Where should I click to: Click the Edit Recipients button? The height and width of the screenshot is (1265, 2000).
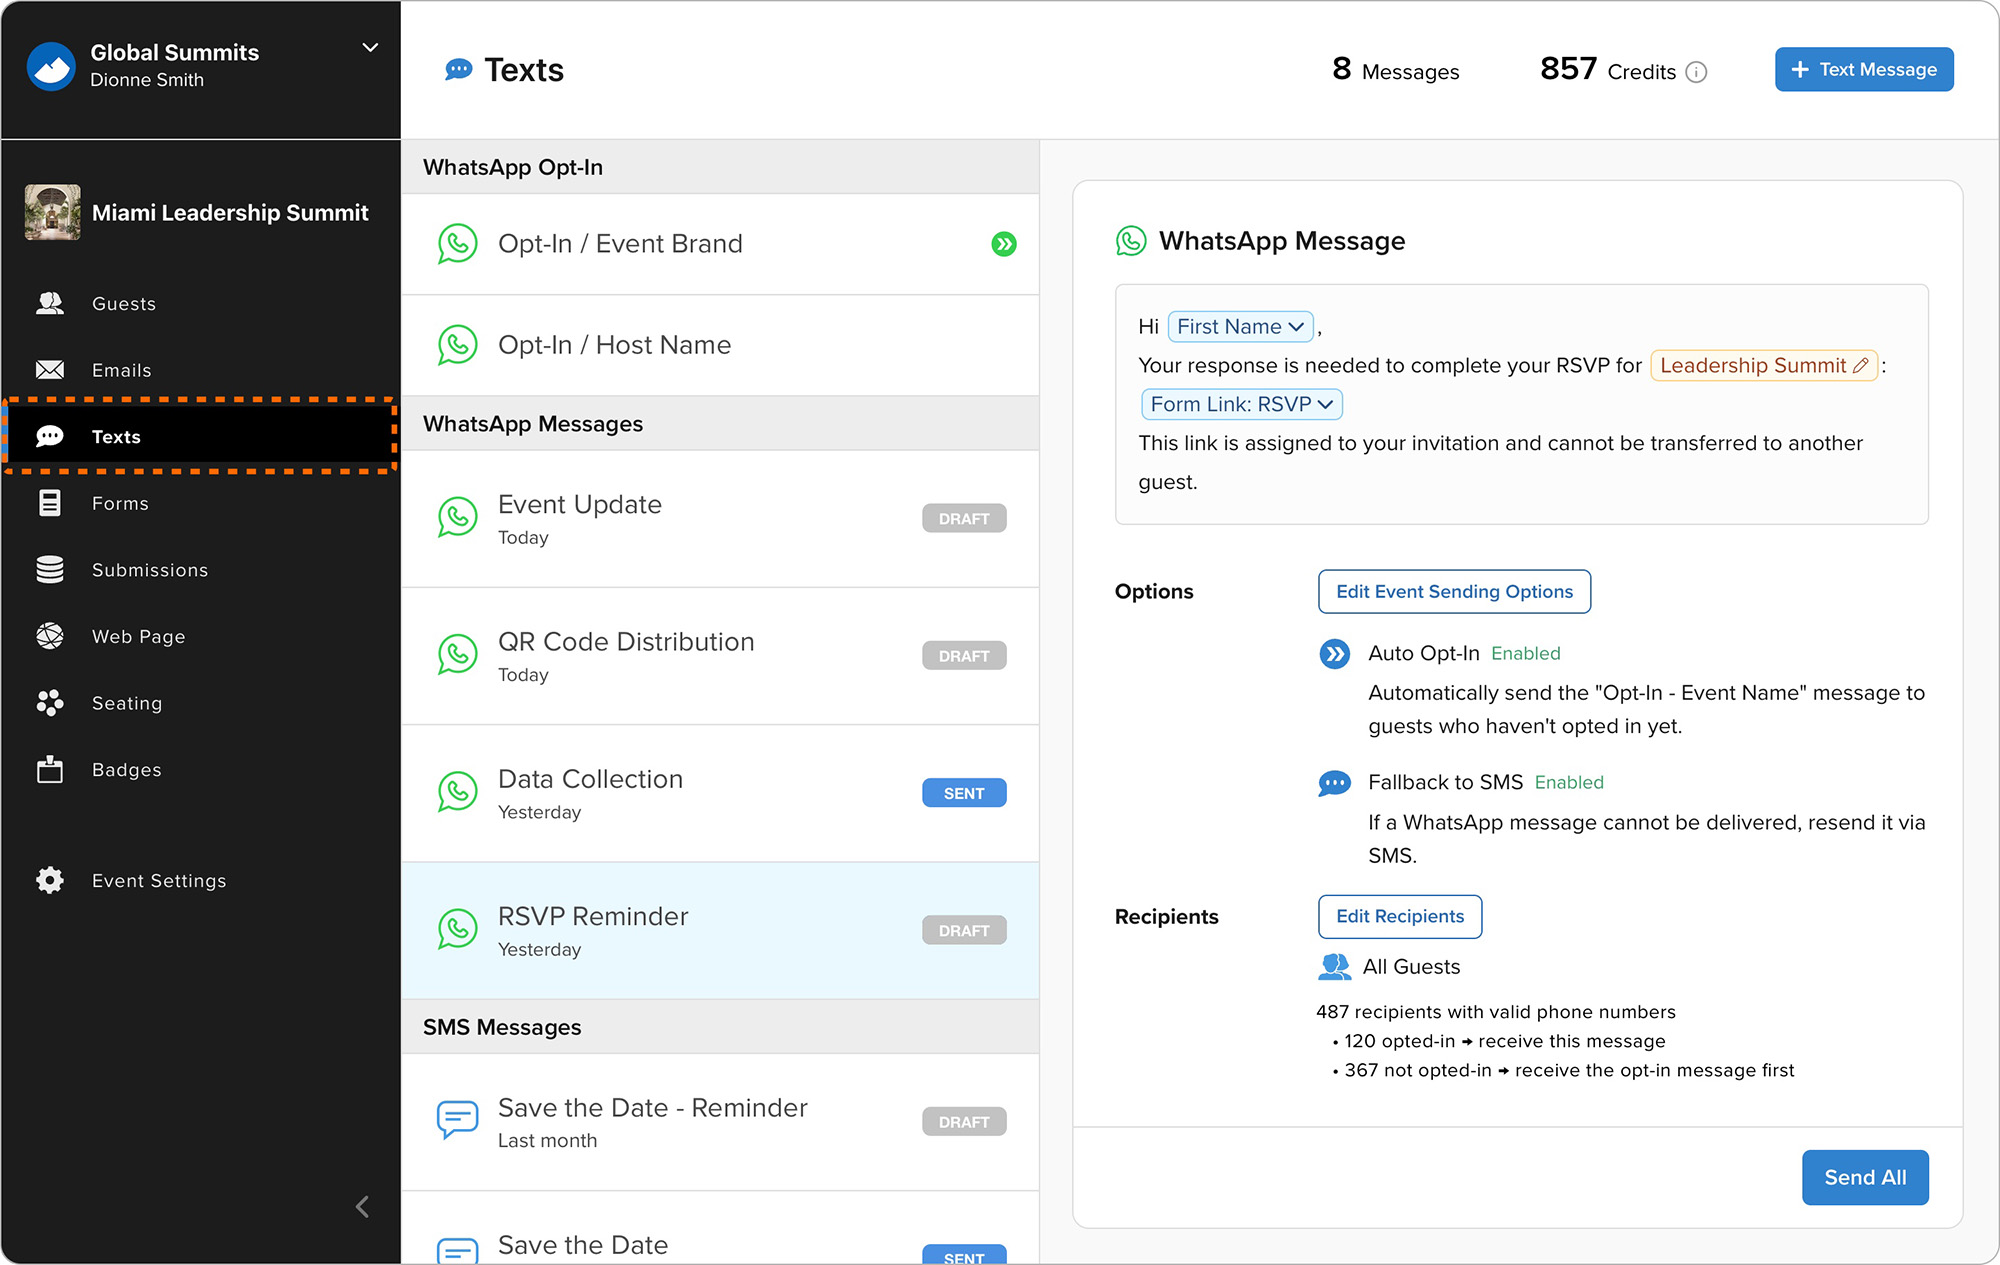pyautogui.click(x=1400, y=916)
